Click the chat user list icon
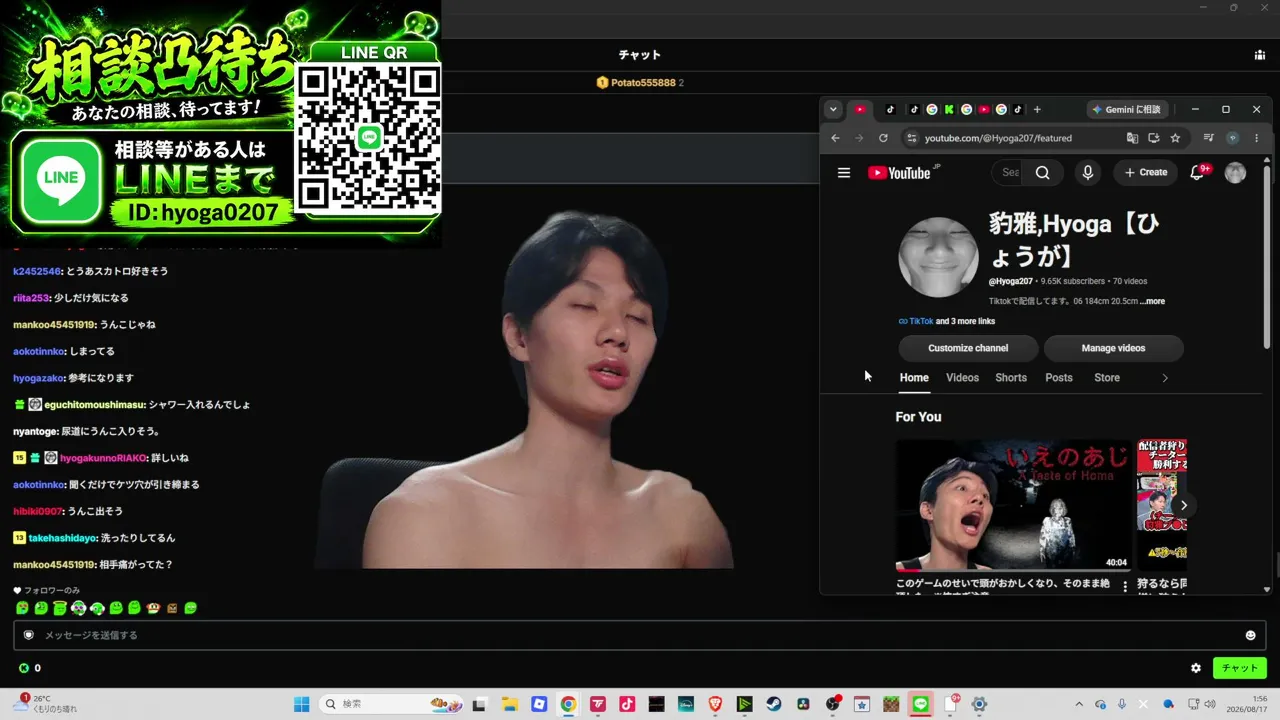Screen dimensions: 1280x720 (1259, 55)
